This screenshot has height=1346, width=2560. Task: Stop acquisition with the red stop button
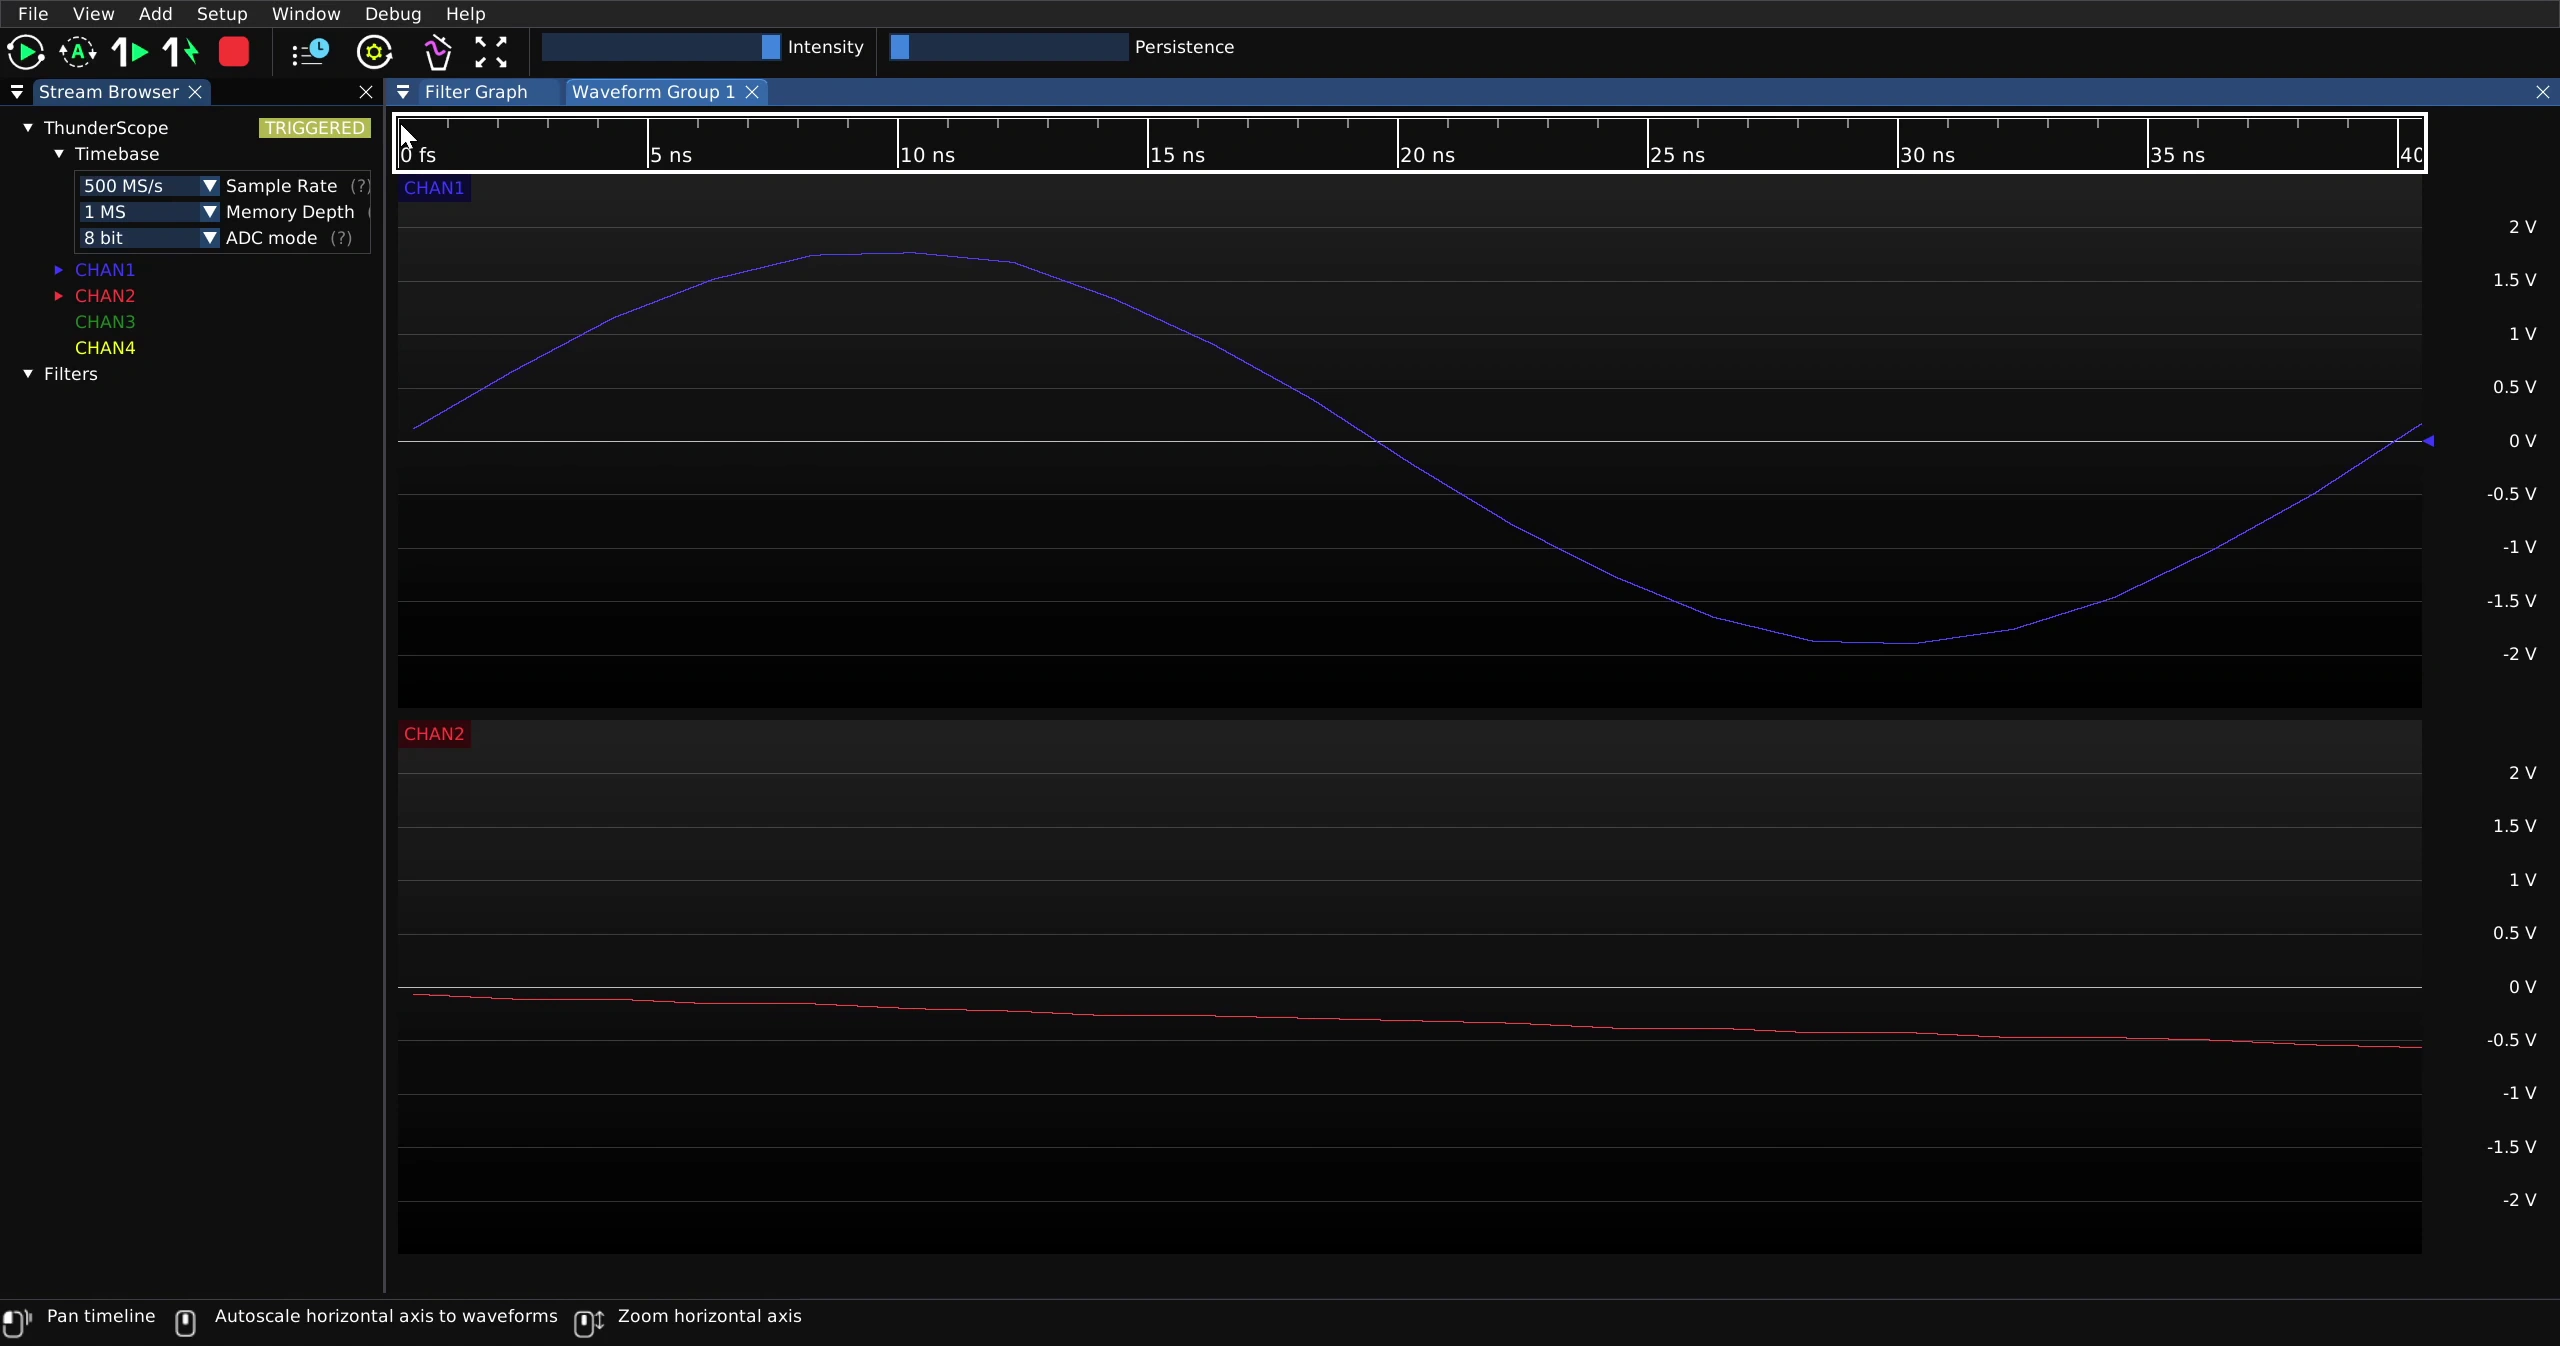(234, 52)
